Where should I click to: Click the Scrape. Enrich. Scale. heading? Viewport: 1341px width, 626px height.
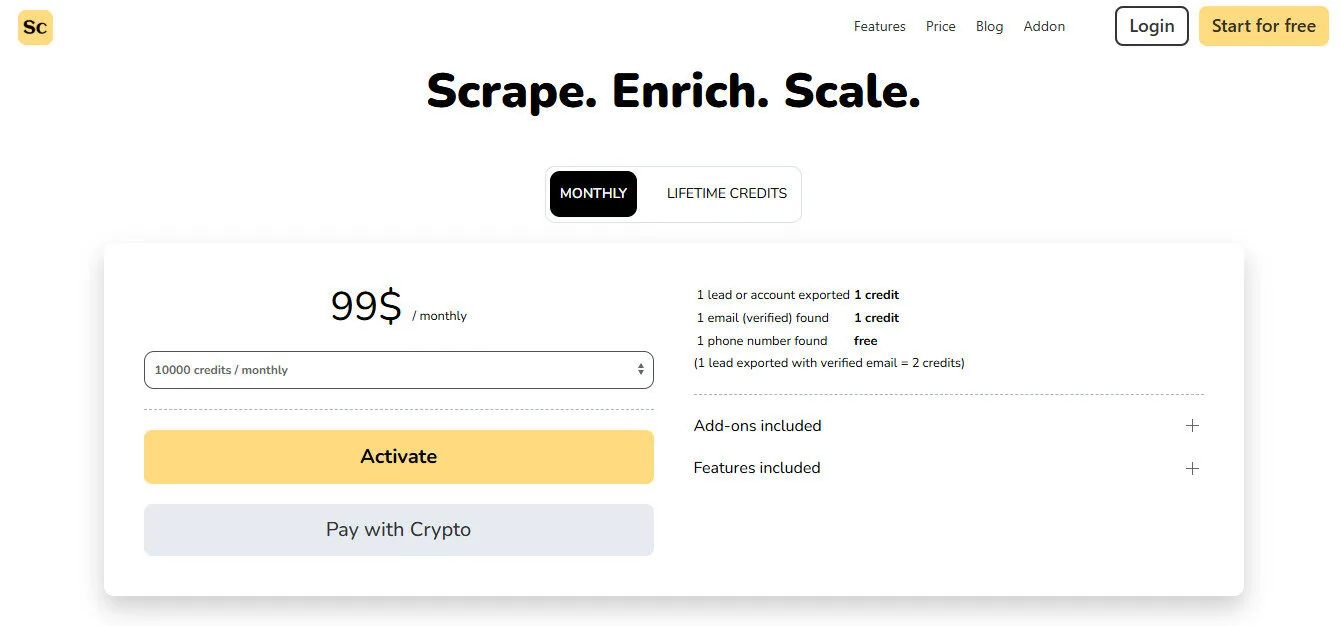pos(672,90)
